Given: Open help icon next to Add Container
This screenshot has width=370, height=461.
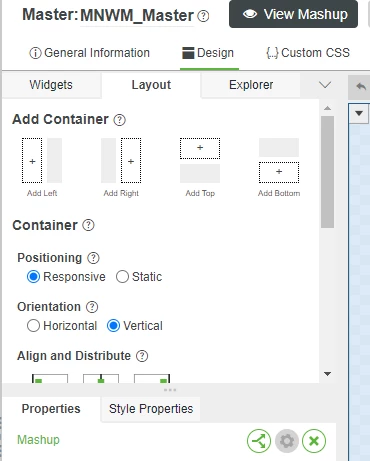Looking at the screenshot, I should click(x=119, y=120).
